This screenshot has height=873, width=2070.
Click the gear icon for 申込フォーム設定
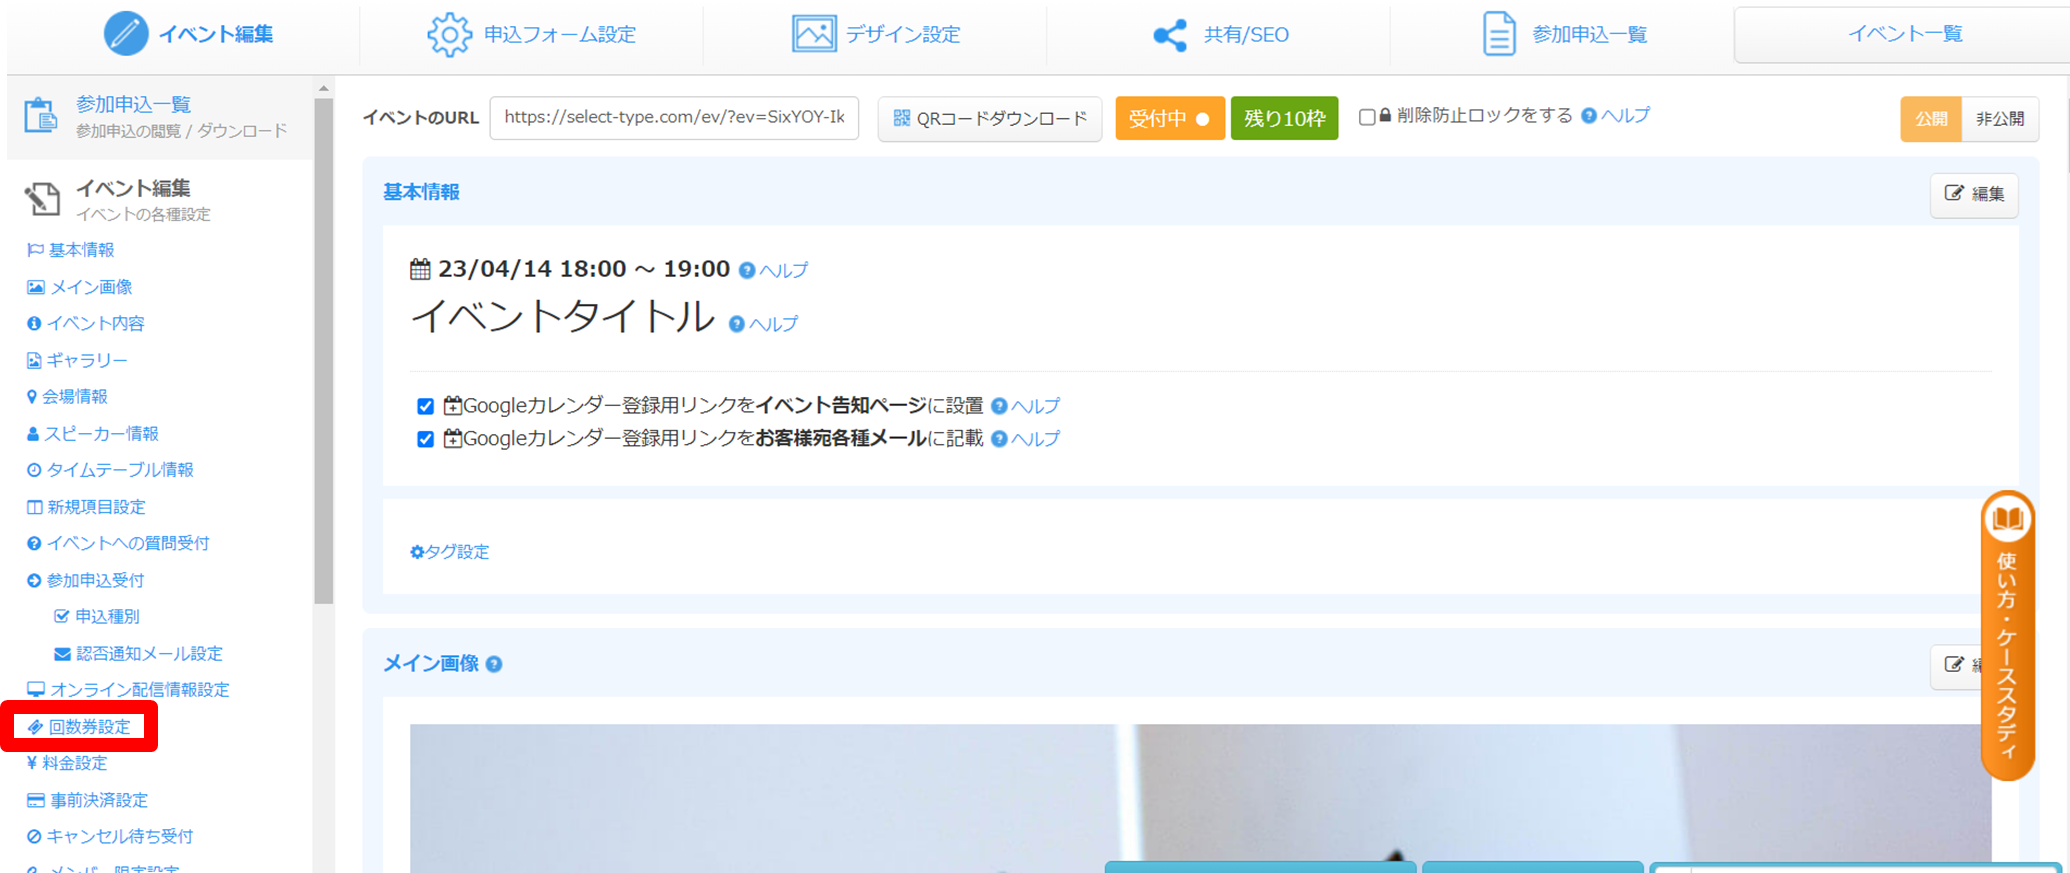click(x=449, y=35)
